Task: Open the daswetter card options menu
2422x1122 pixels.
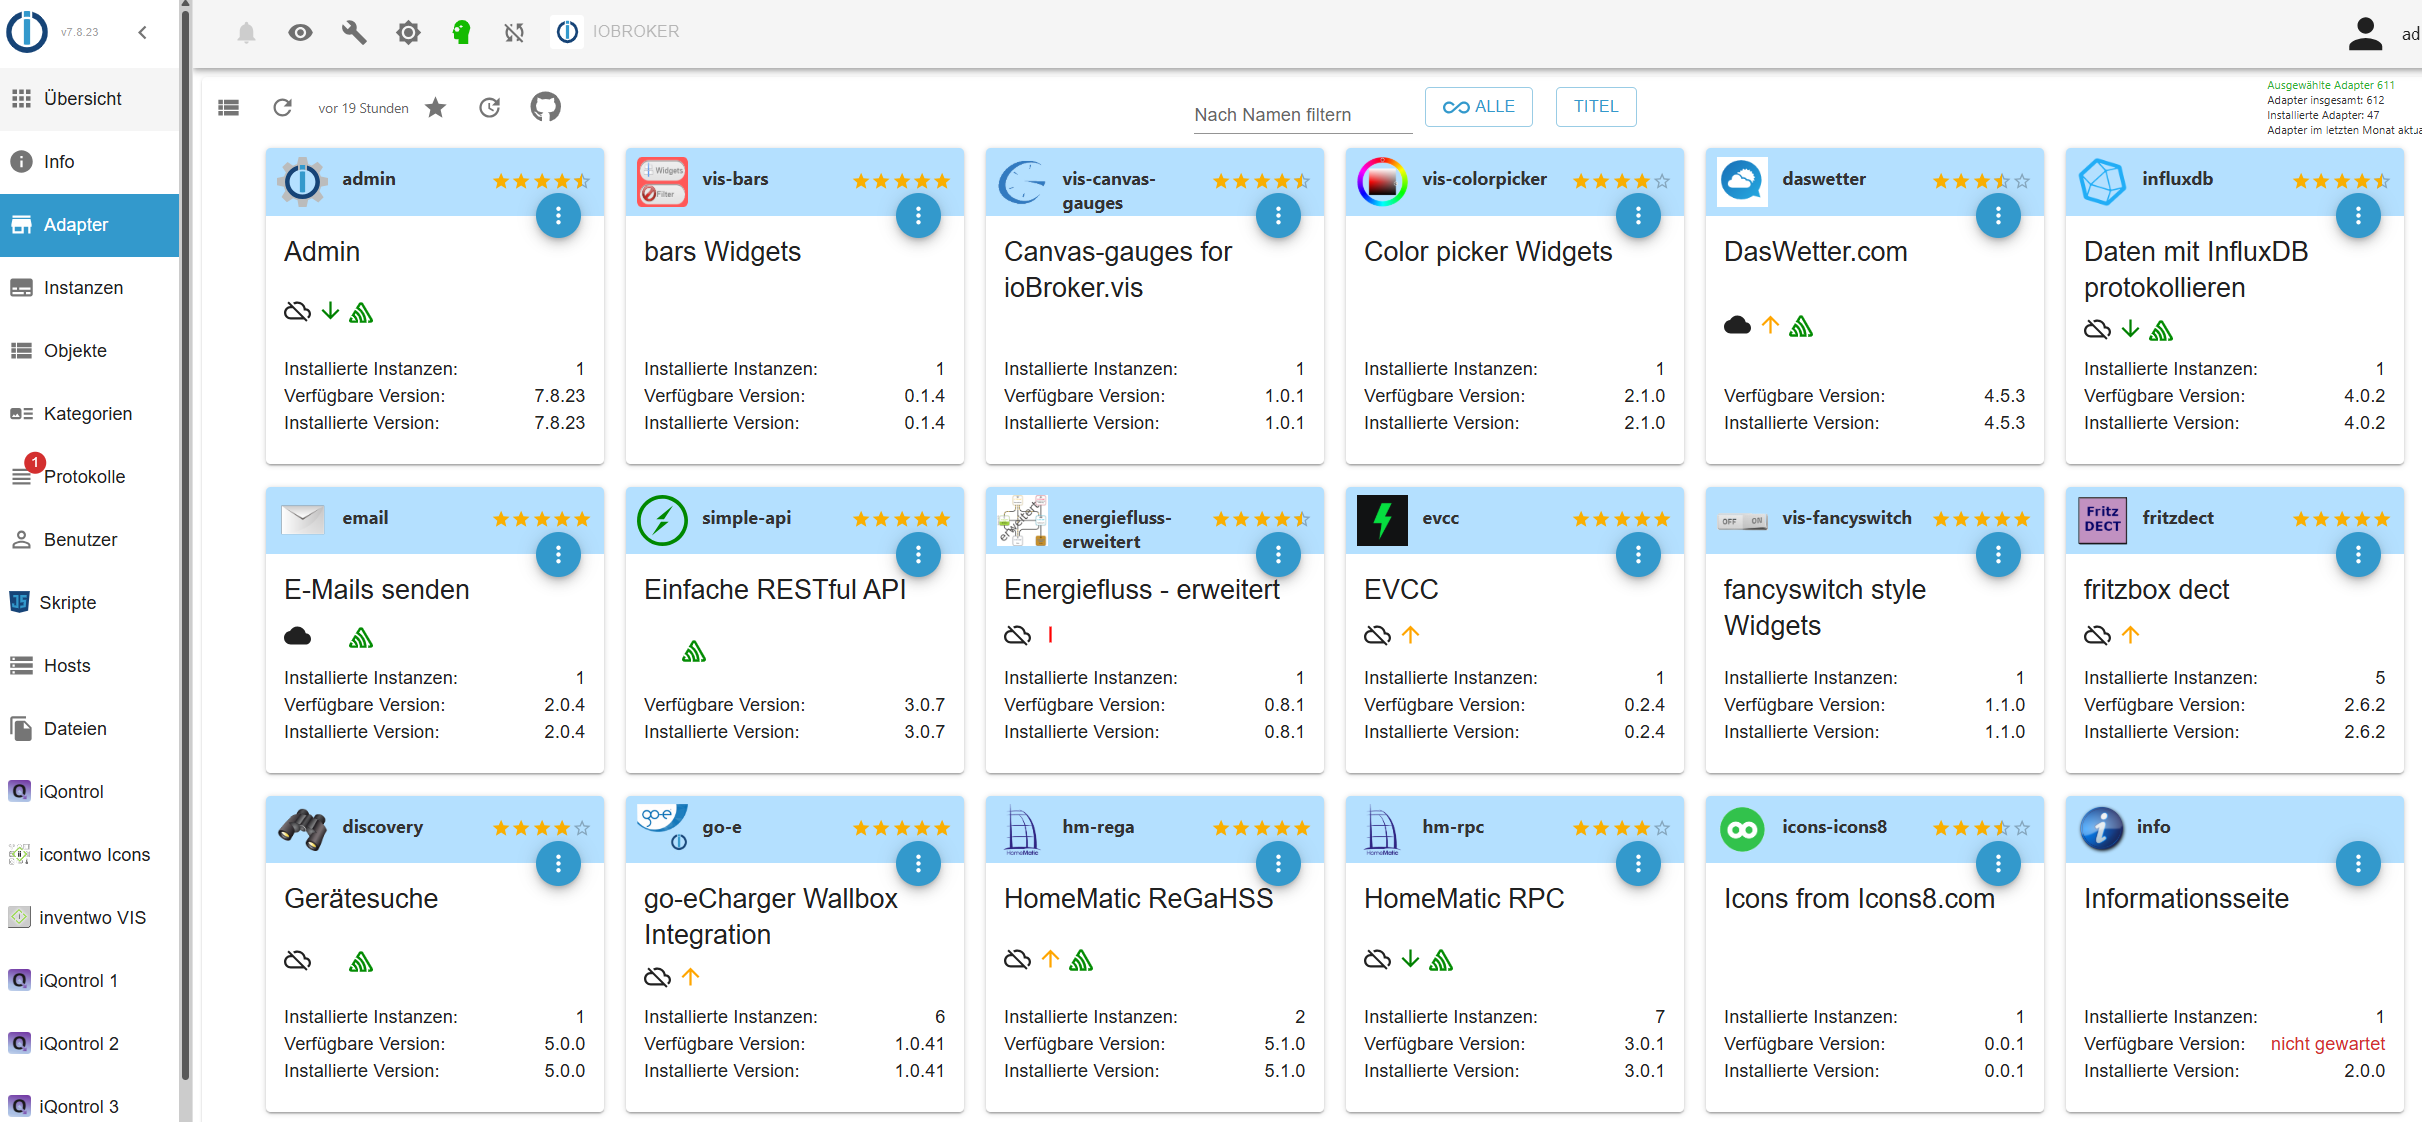Action: click(1998, 215)
